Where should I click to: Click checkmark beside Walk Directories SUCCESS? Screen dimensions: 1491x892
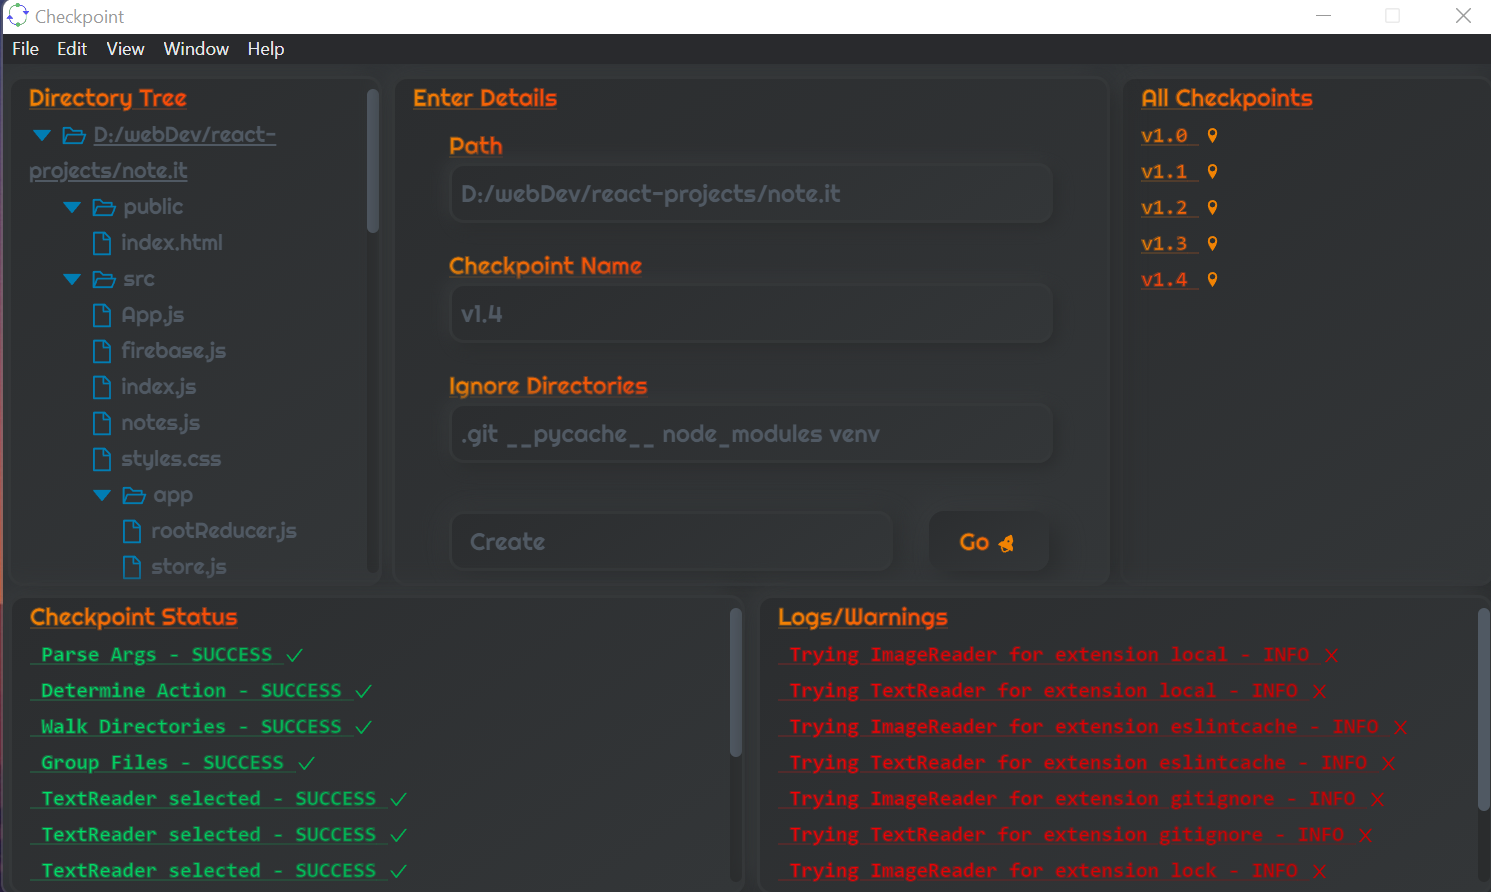[363, 728]
